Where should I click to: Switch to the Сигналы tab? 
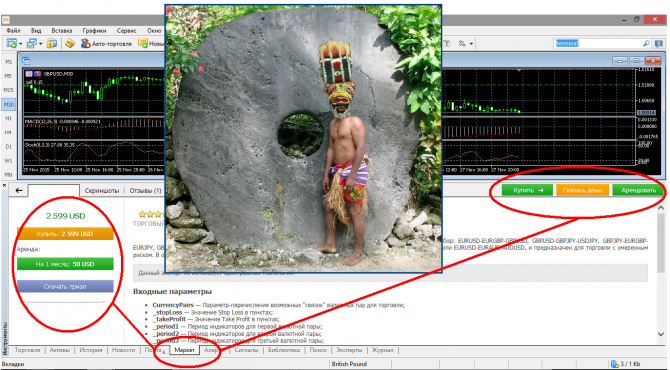[x=246, y=350]
